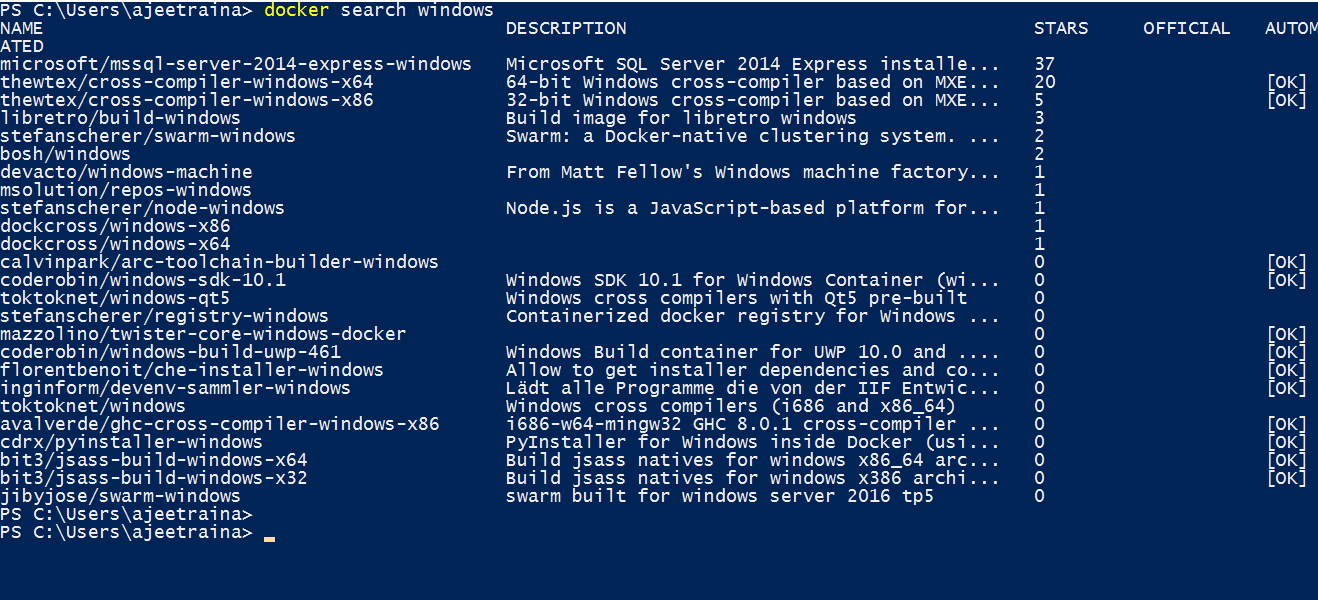The height and width of the screenshot is (600, 1318).
Task: Click the STARS column header
Action: pos(1061,28)
